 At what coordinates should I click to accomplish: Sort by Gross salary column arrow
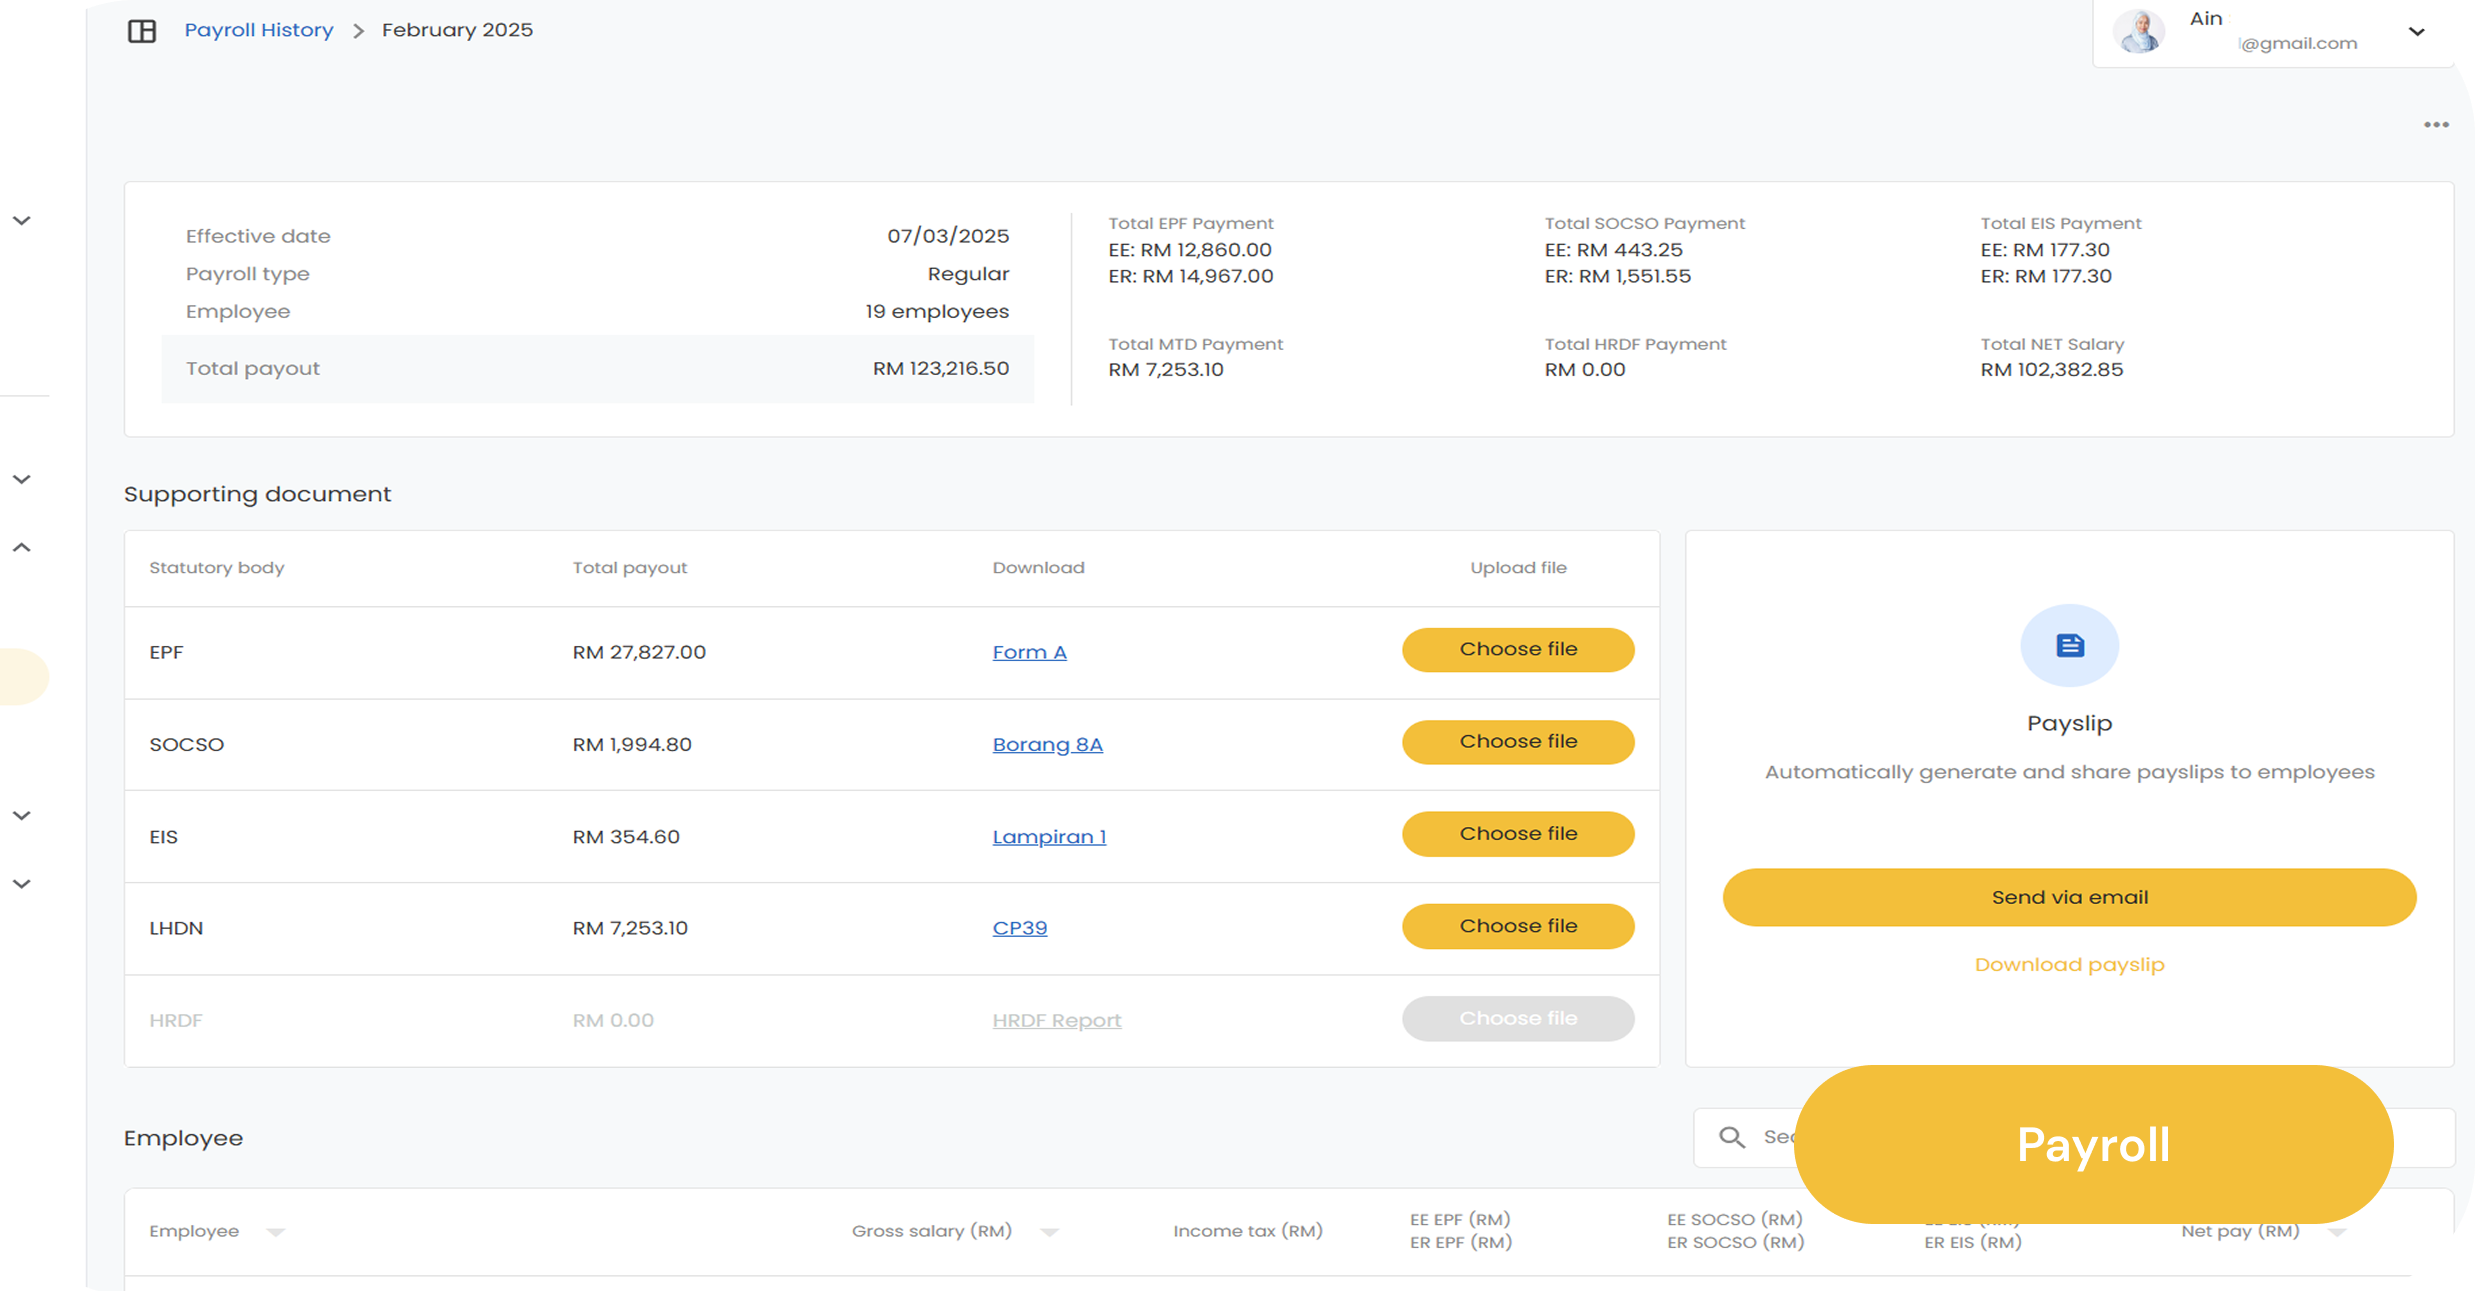1049,1232
